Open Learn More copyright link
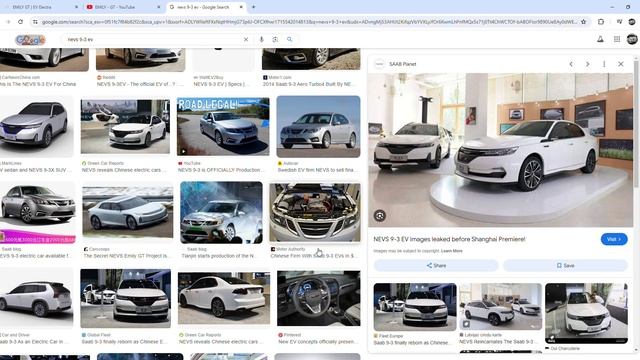Viewport: 640px width, 360px height. pyautogui.click(x=451, y=251)
